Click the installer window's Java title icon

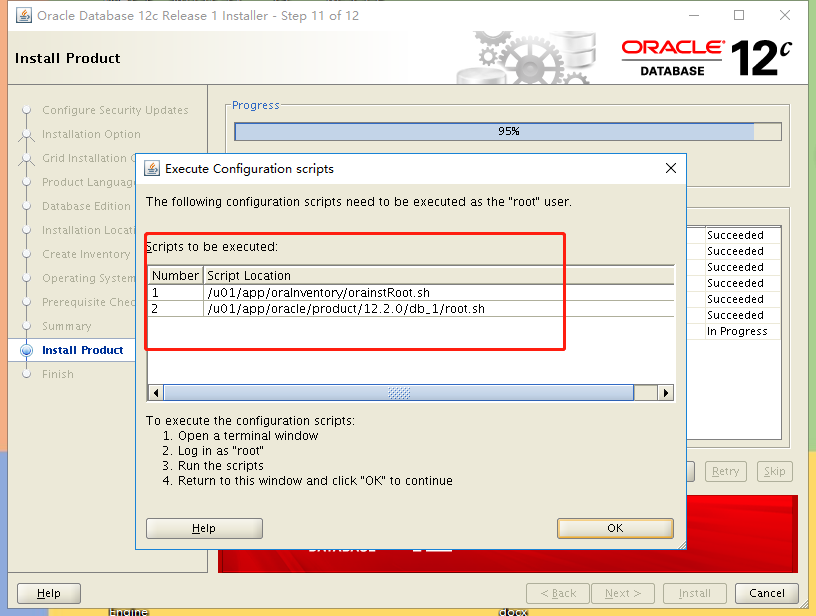(23, 16)
